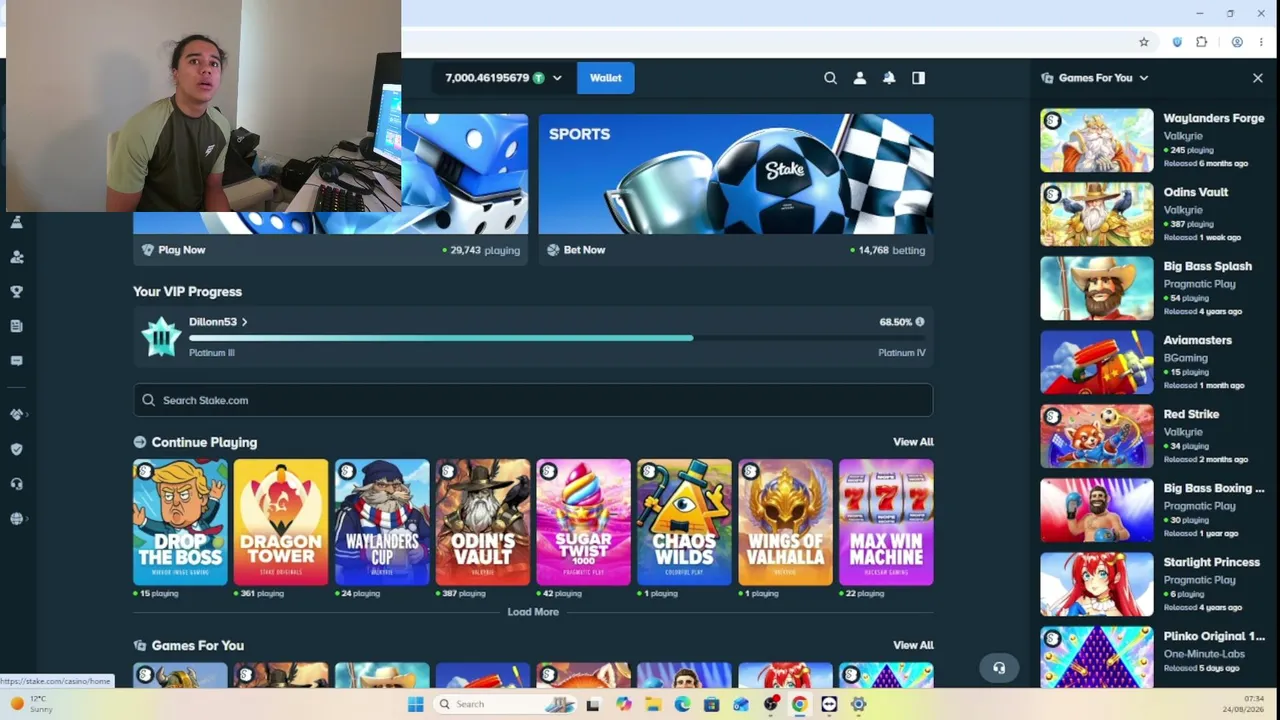
Task: Open the affiliate icon in left sidebar
Action: point(17,257)
